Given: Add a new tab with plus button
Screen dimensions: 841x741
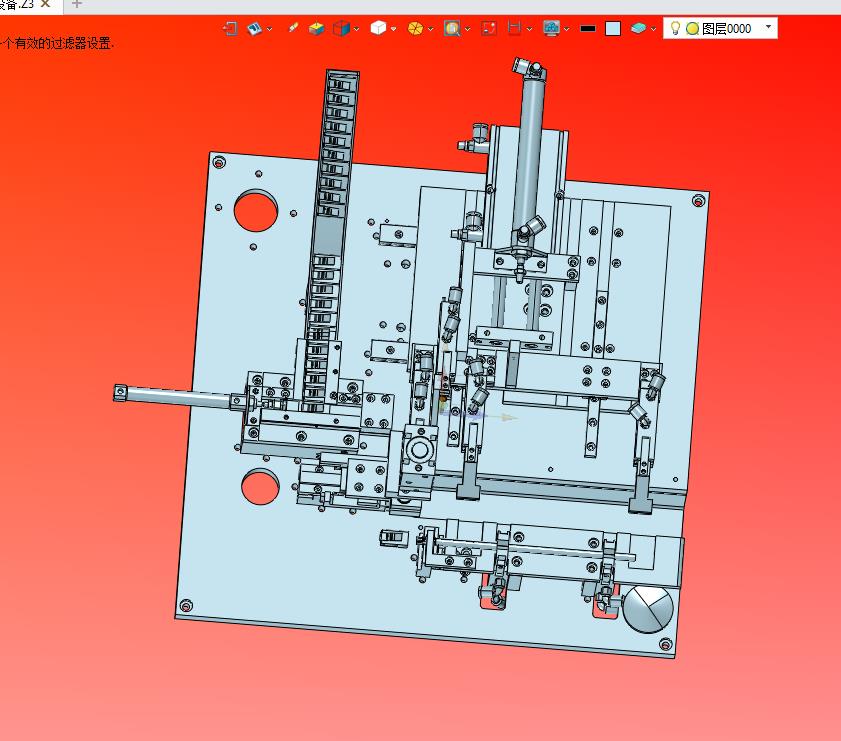Looking at the screenshot, I should tap(77, 4).
